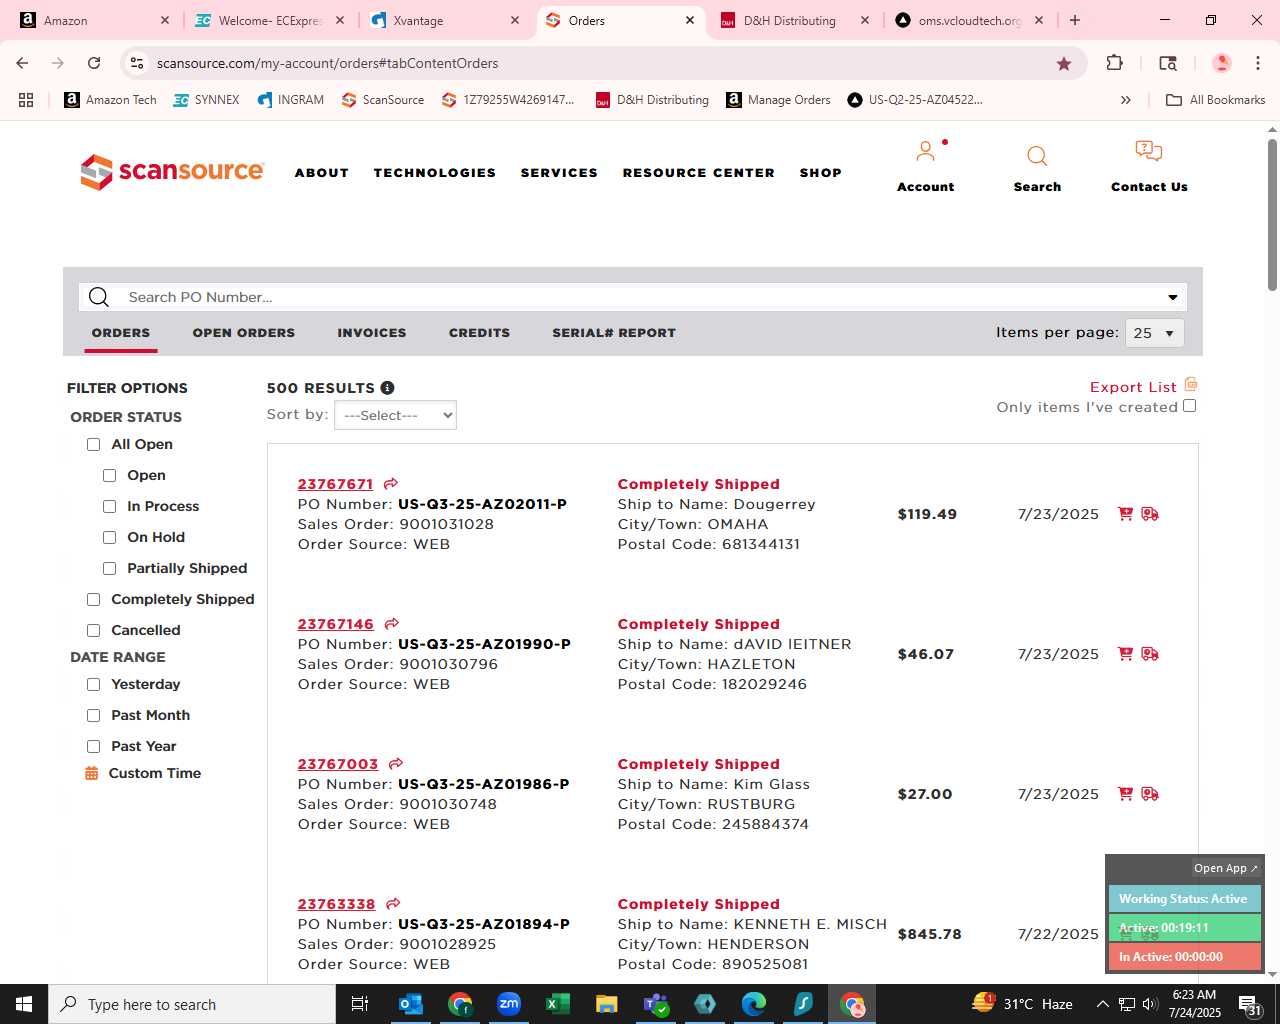
Task: Click Open App button in overlay widget
Action: tap(1225, 868)
